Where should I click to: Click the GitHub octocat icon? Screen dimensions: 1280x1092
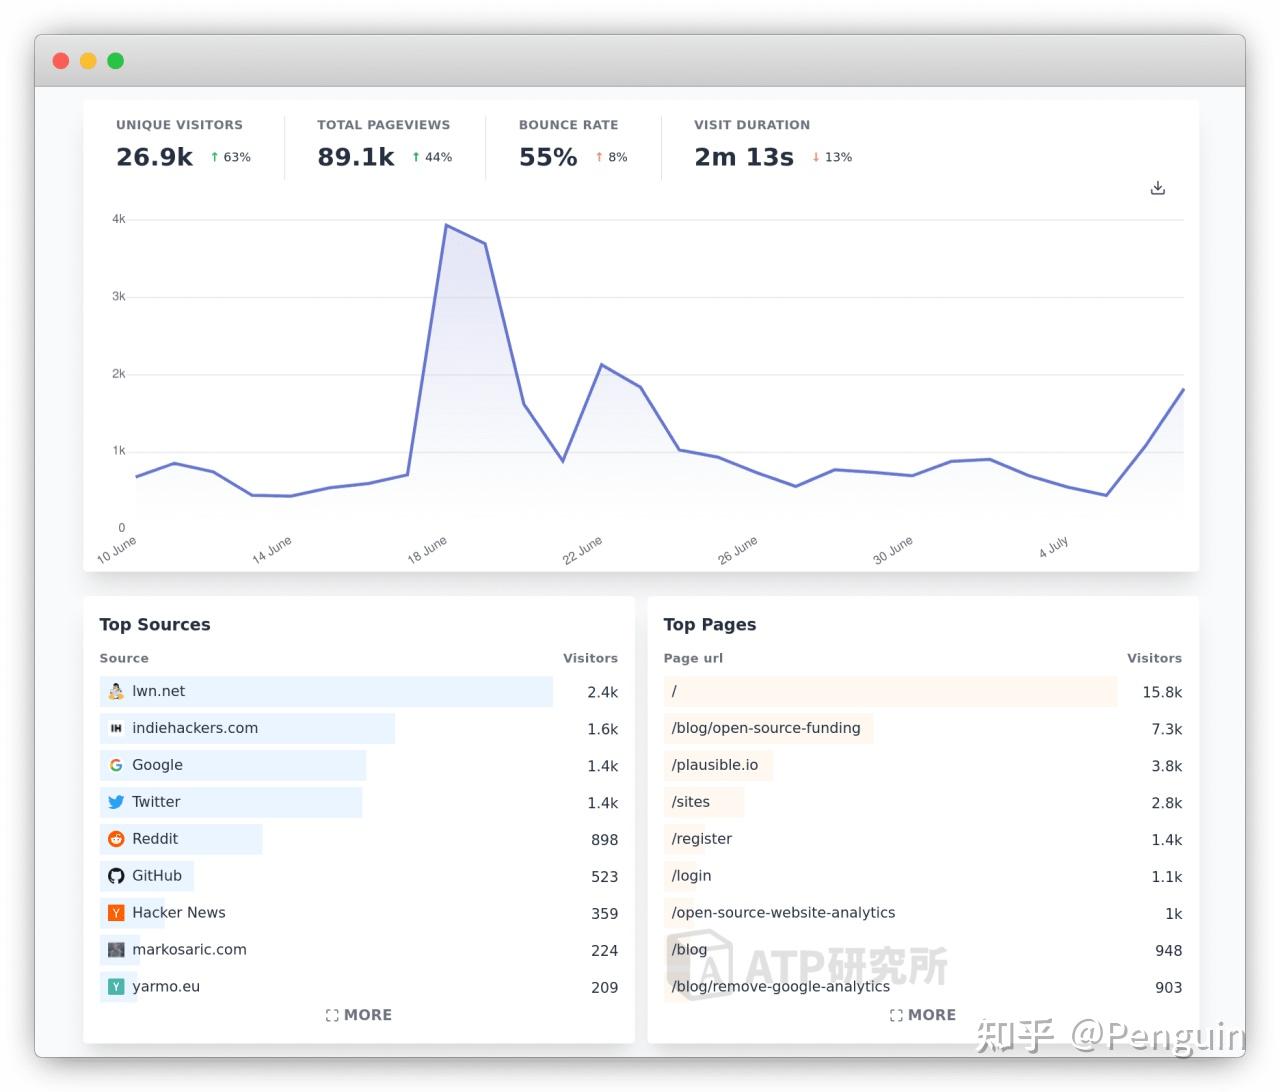point(116,876)
